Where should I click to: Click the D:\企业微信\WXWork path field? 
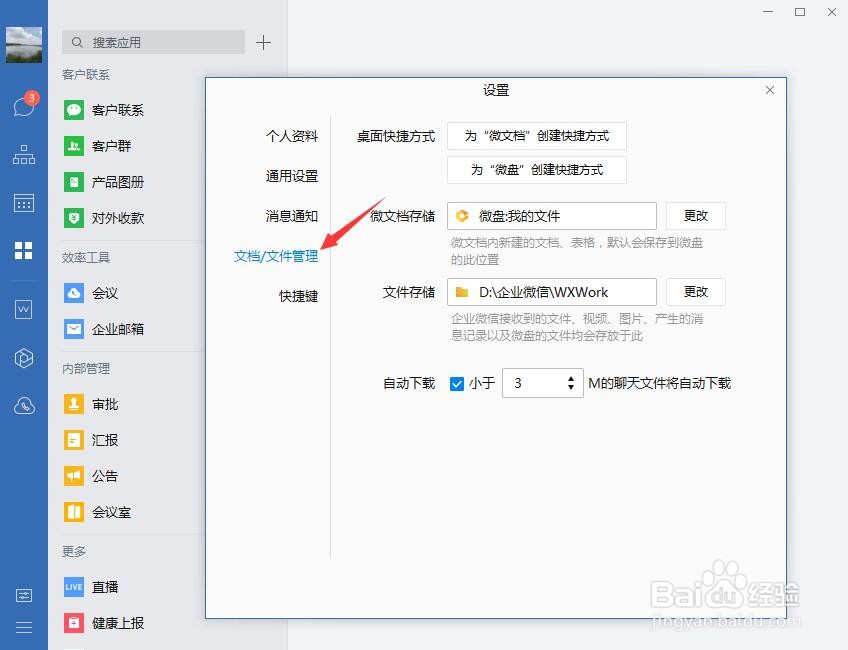click(552, 292)
